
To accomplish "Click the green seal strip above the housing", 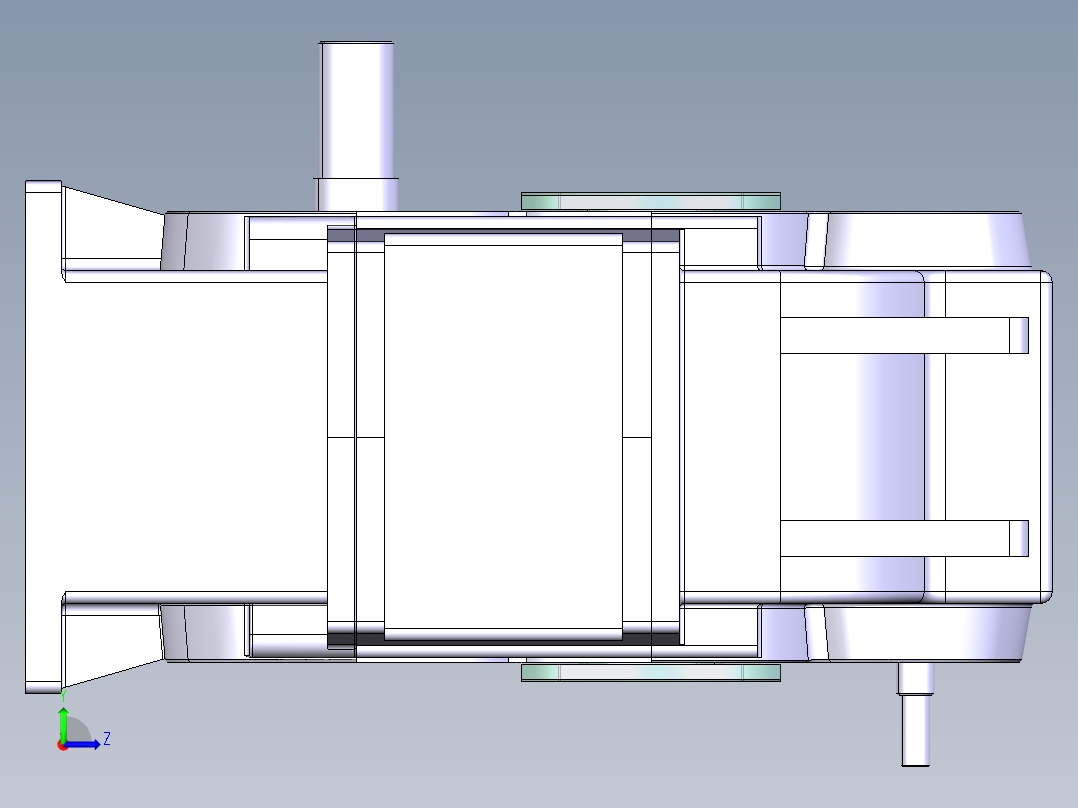I will (x=650, y=200).
